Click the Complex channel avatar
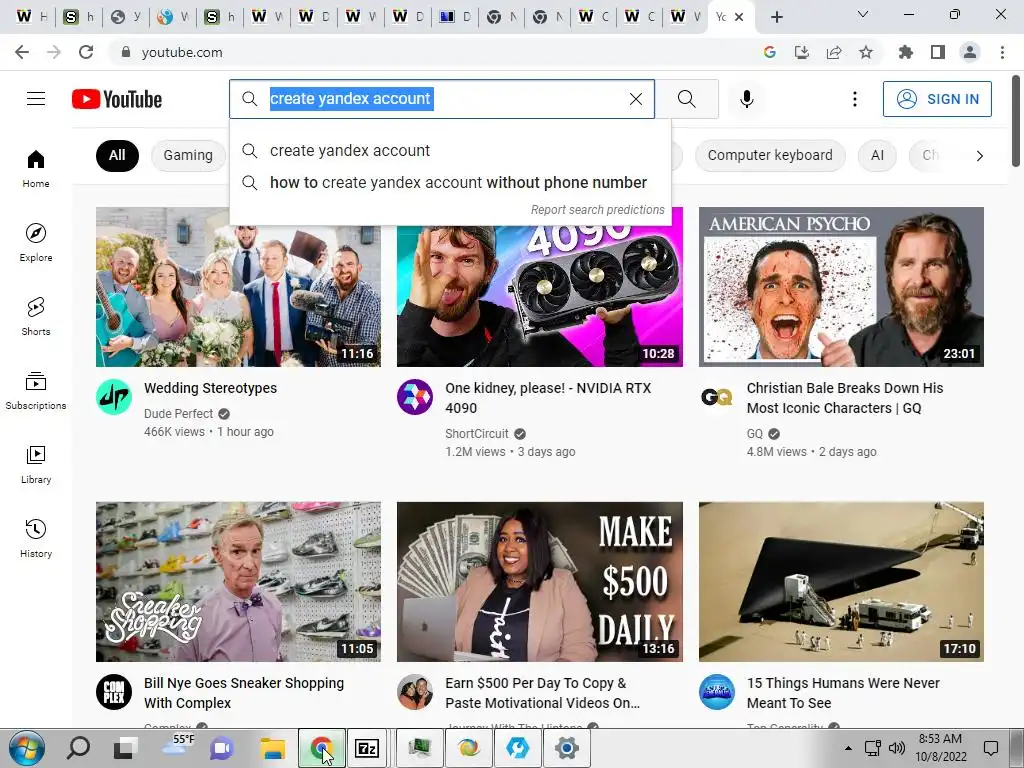The height and width of the screenshot is (768, 1024). tap(114, 692)
